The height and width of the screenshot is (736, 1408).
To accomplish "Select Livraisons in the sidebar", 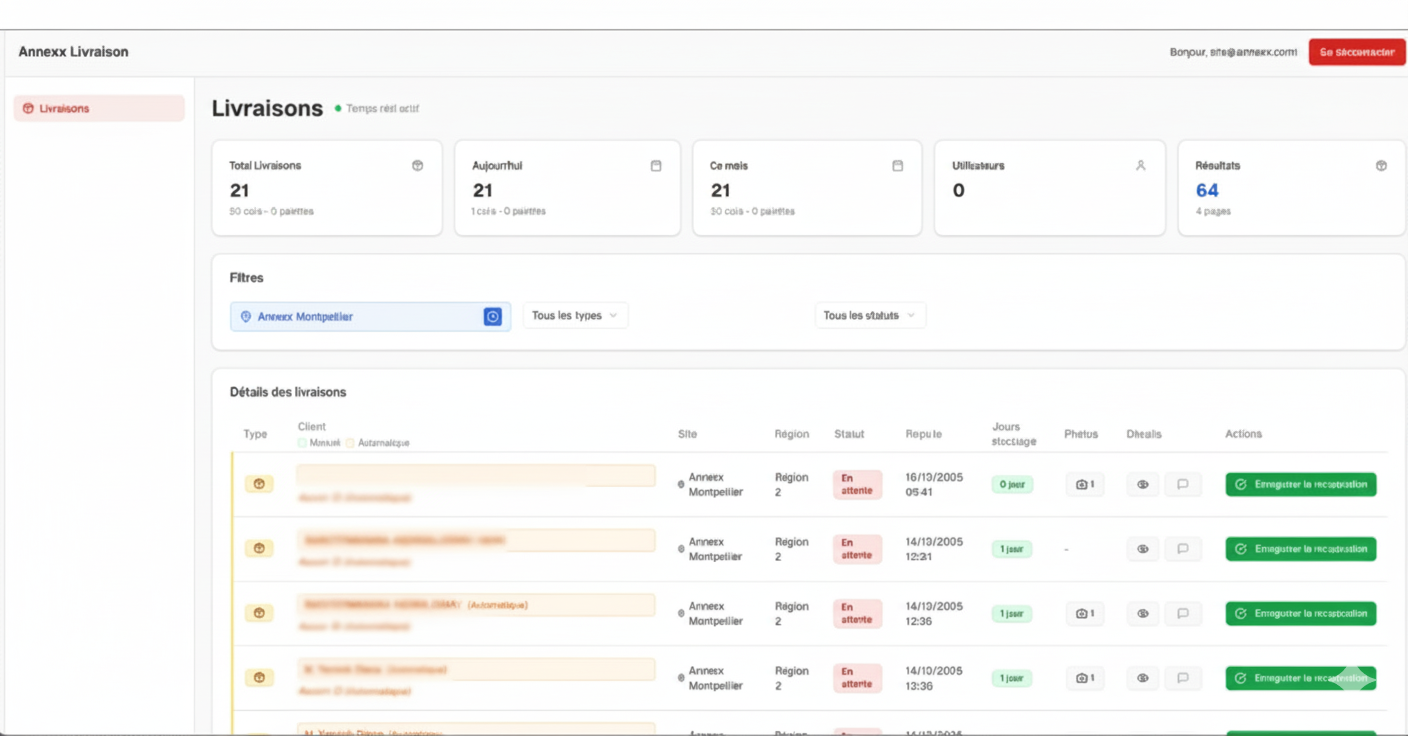I will pos(99,109).
